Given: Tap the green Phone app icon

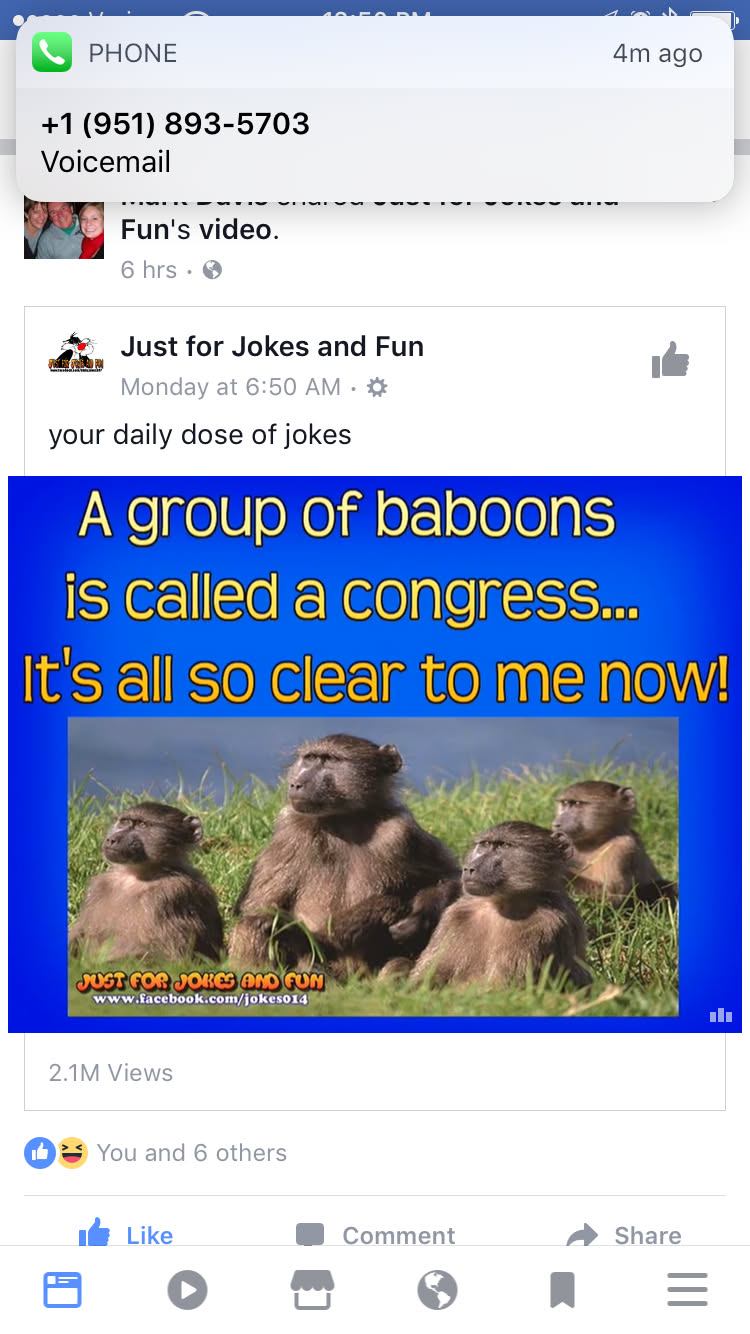Looking at the screenshot, I should click(52, 52).
